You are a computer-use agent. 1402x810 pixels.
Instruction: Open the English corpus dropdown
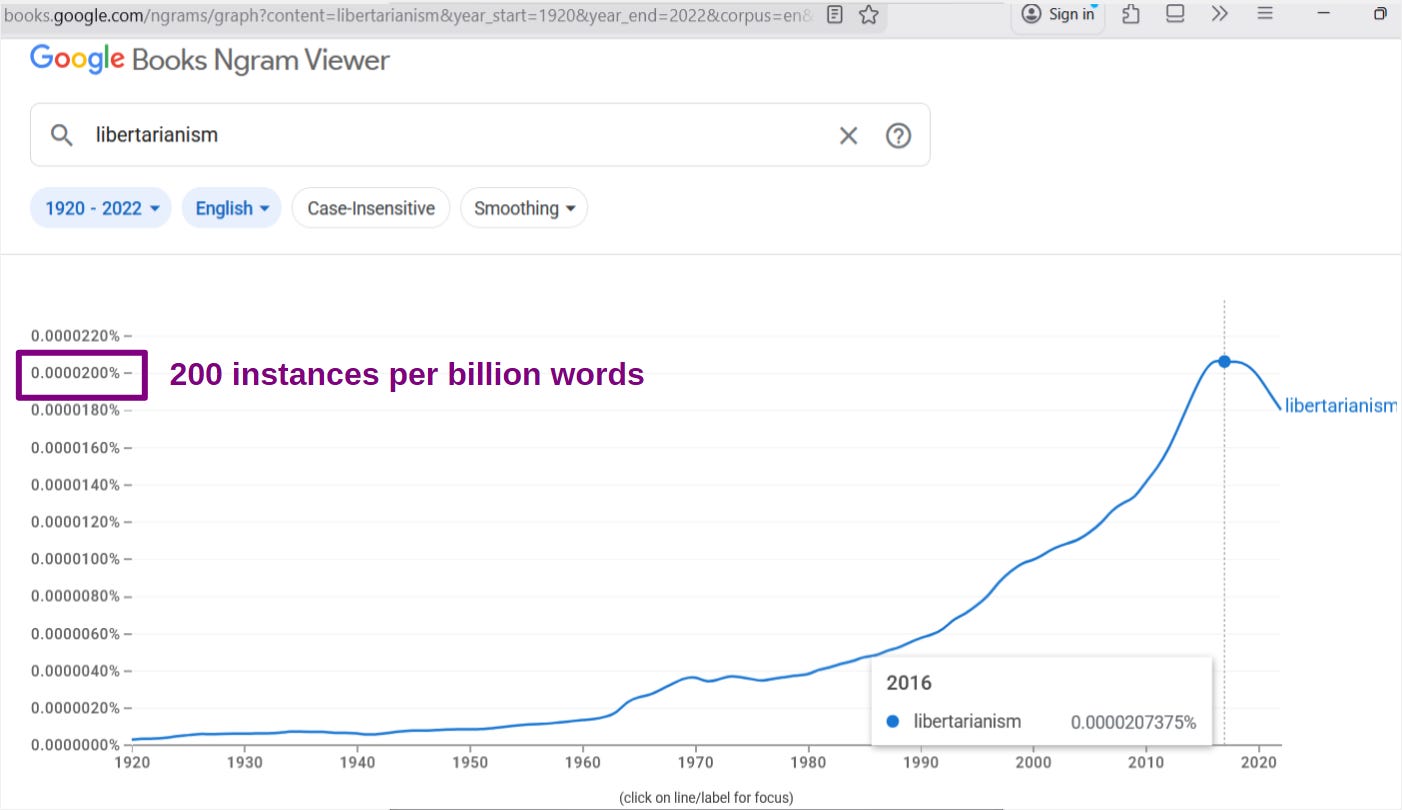pyautogui.click(x=232, y=208)
